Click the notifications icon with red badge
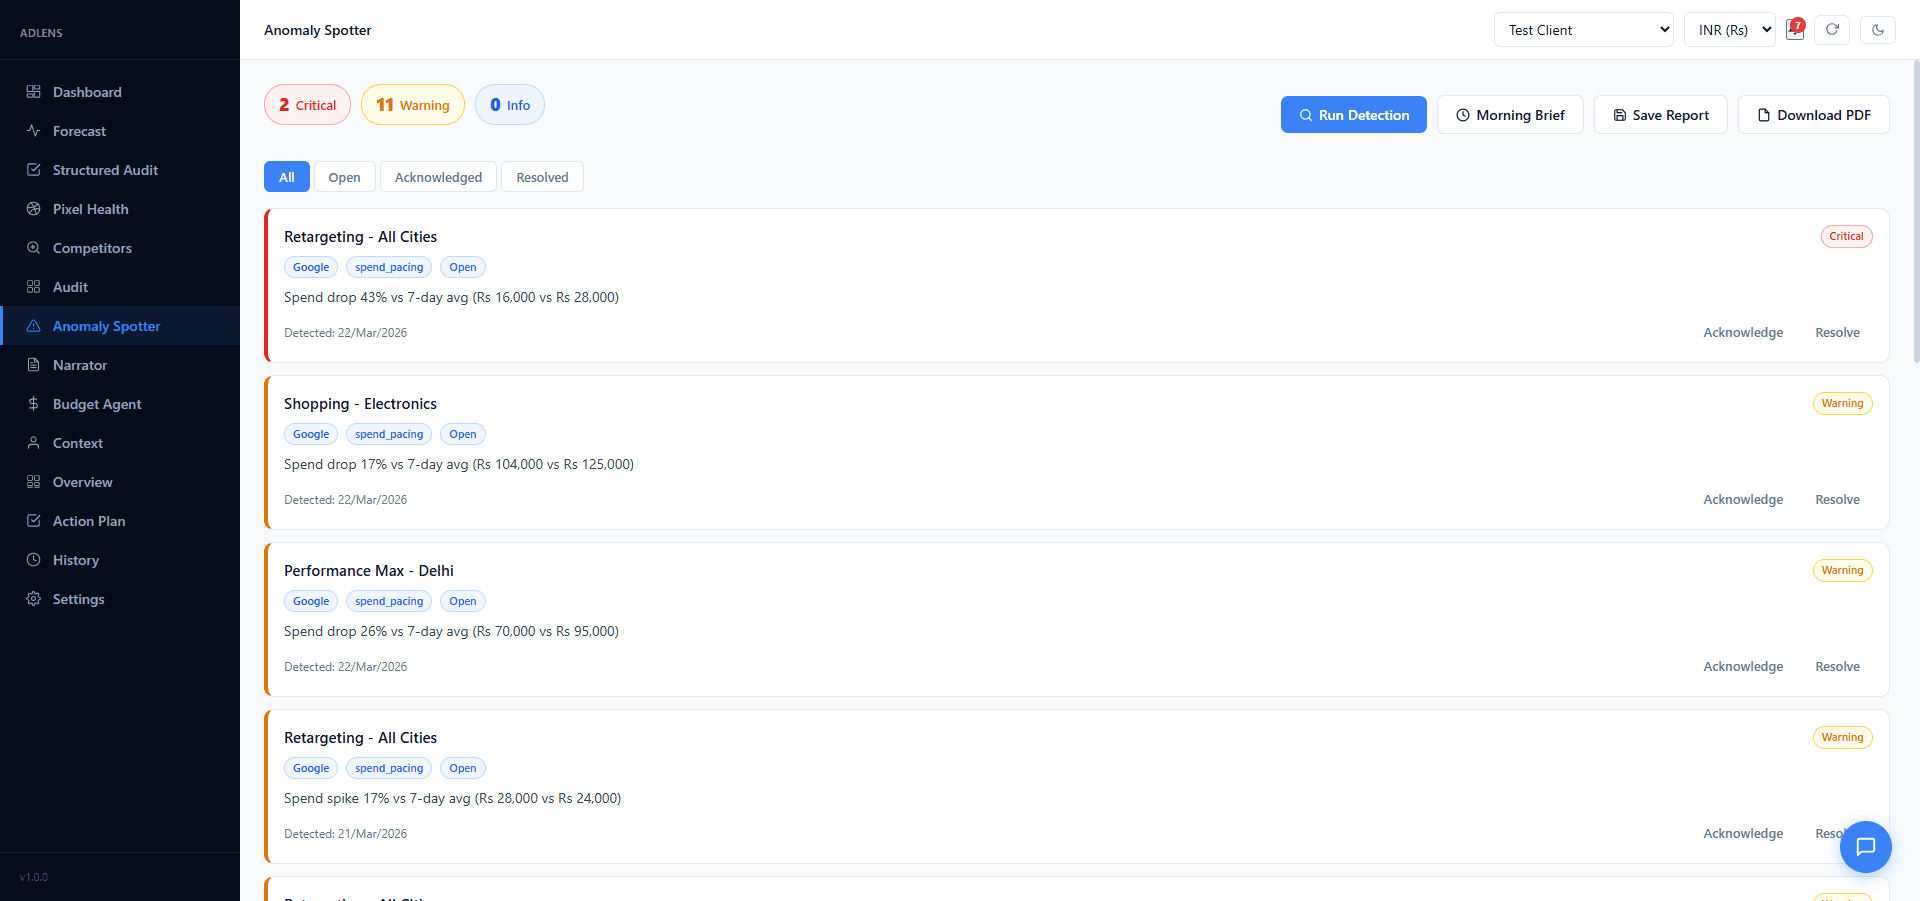Image resolution: width=1920 pixels, height=901 pixels. 1795,30
